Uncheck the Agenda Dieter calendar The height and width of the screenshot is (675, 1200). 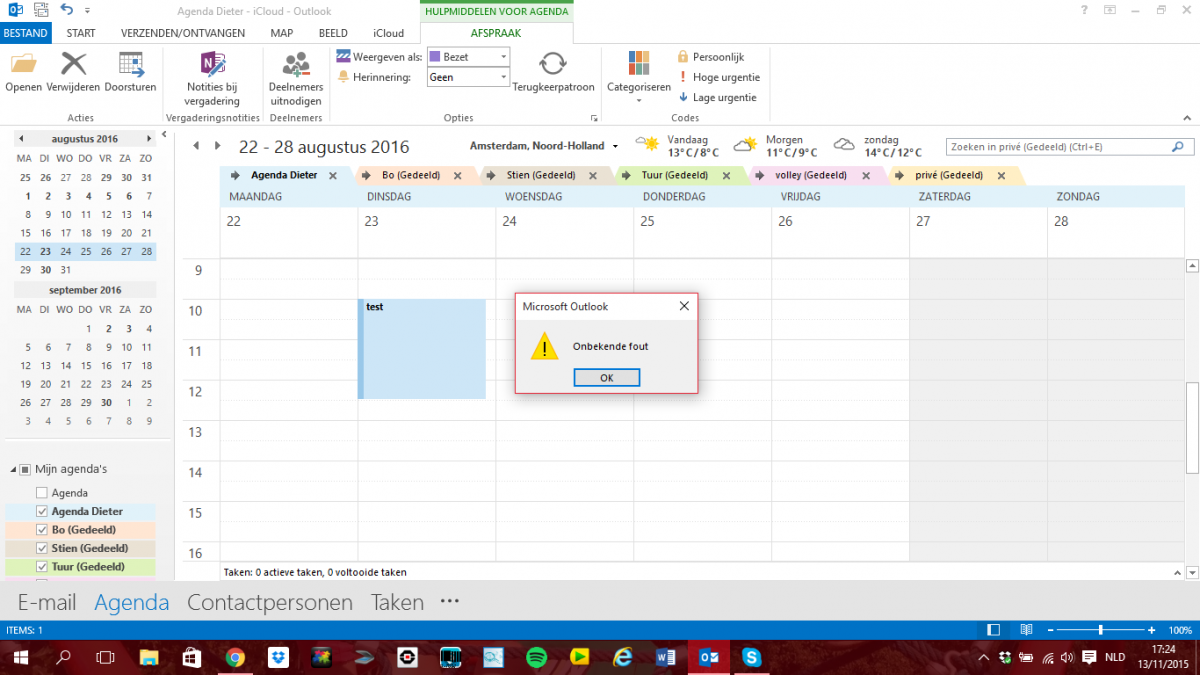42,511
